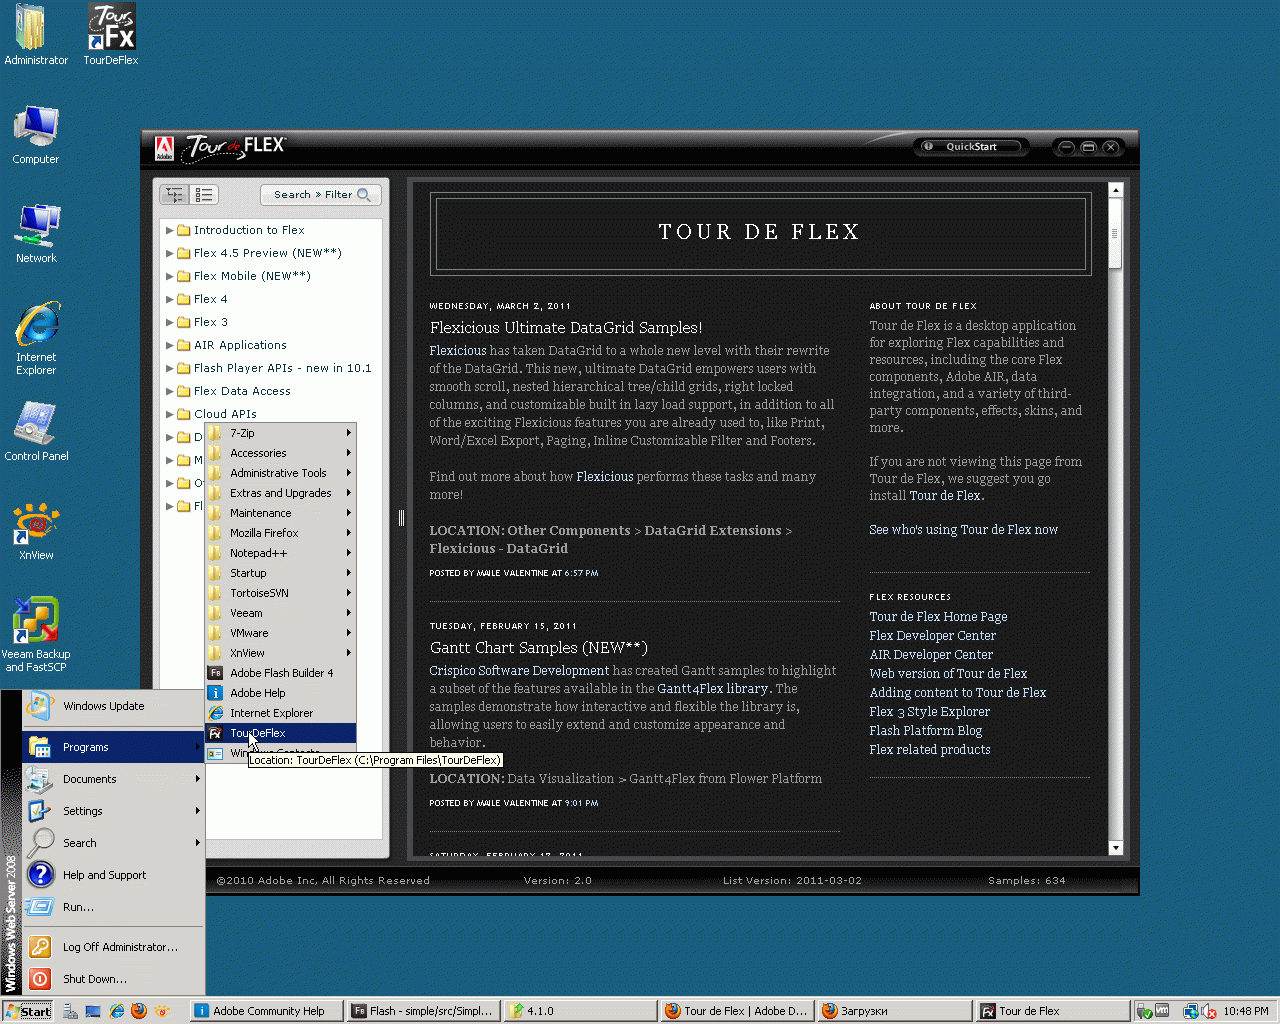Open Documents in the Start menu
Screen dimensions: 1280x1024
[x=113, y=779]
